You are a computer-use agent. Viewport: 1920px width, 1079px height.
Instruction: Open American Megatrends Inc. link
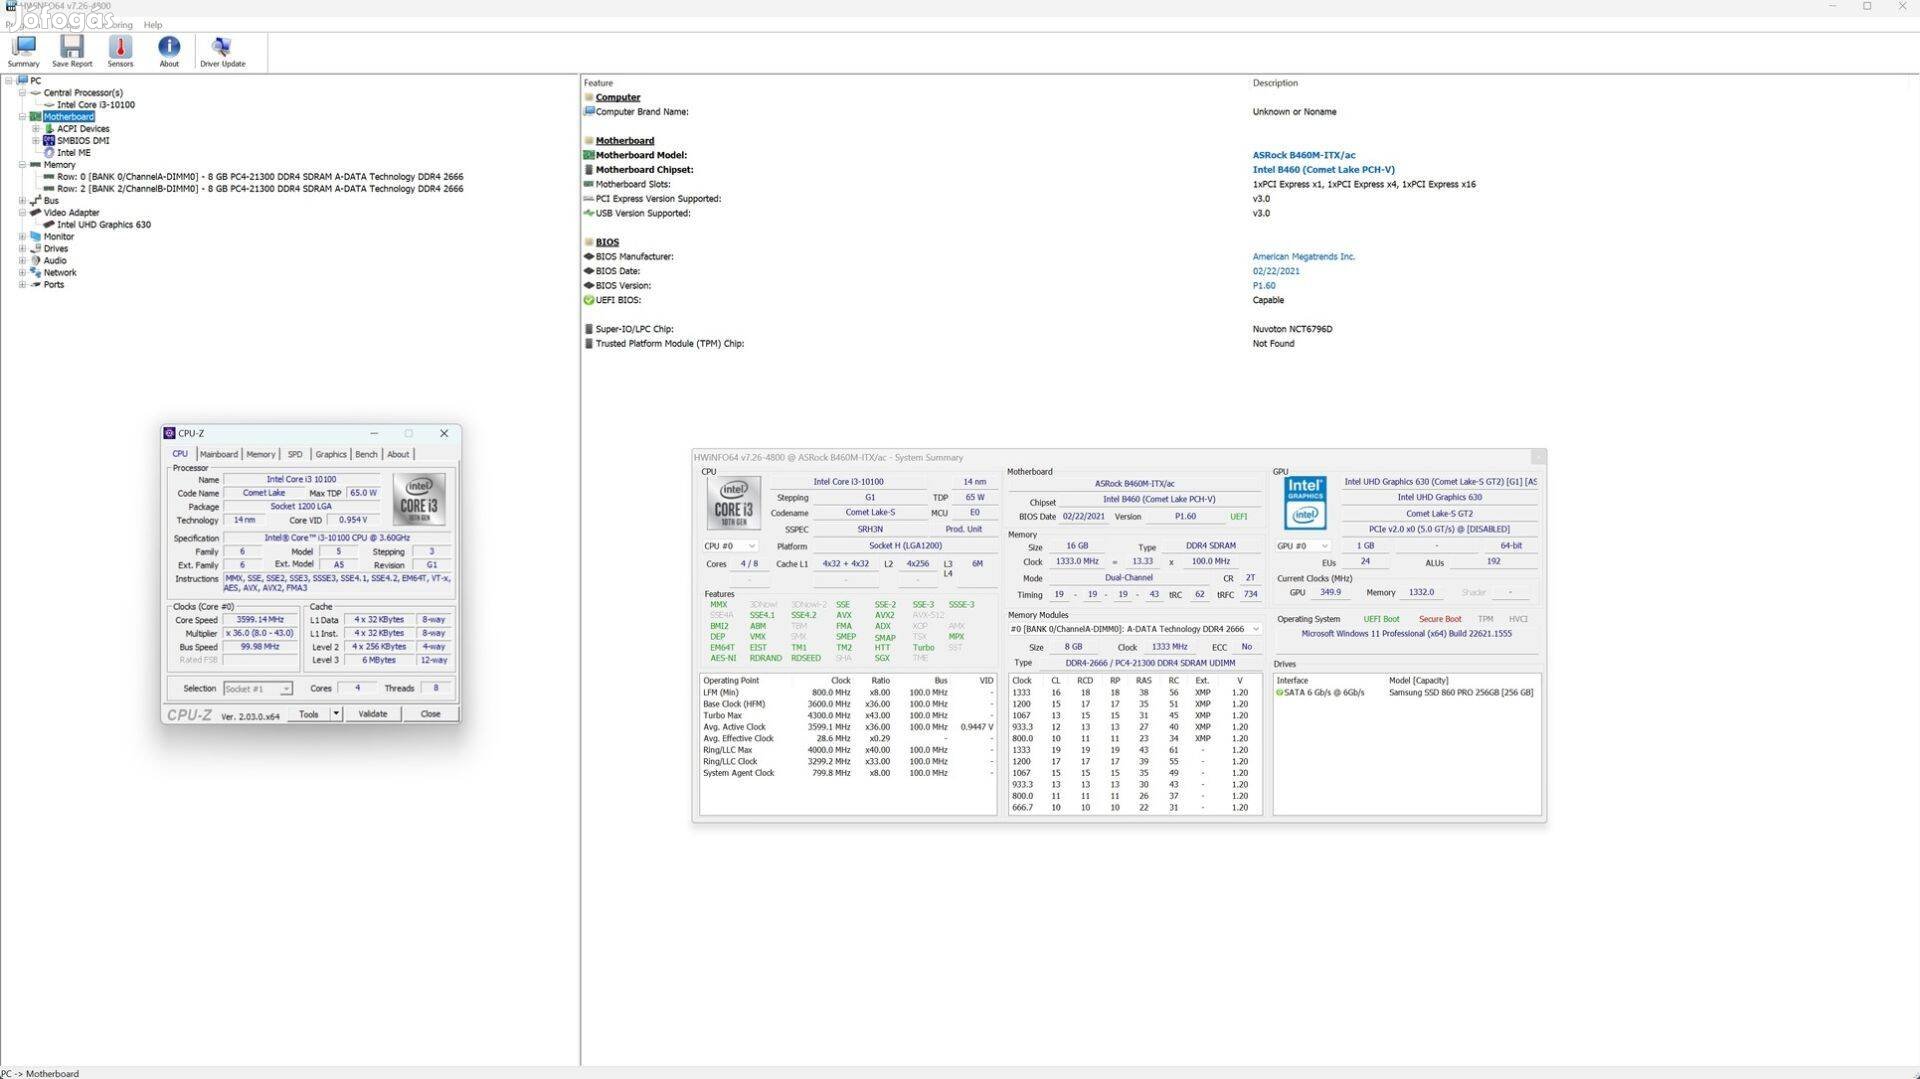[x=1303, y=257]
